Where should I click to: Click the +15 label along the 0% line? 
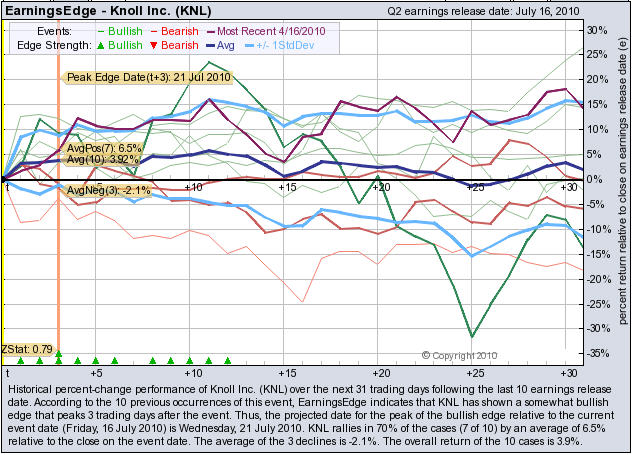[x=287, y=187]
